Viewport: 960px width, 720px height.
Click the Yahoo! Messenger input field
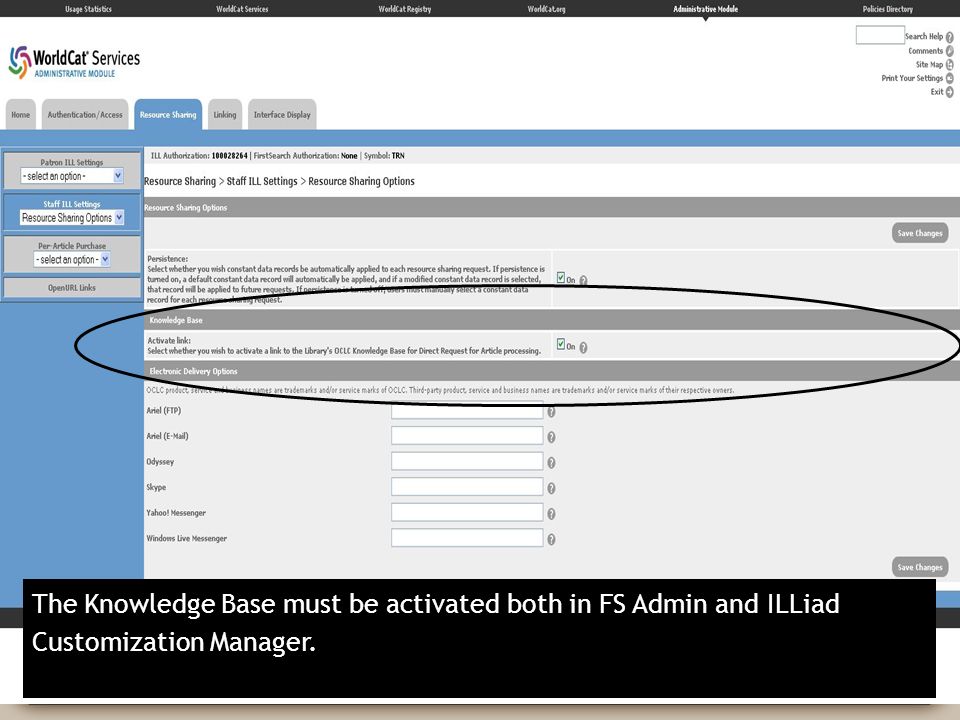click(x=467, y=512)
